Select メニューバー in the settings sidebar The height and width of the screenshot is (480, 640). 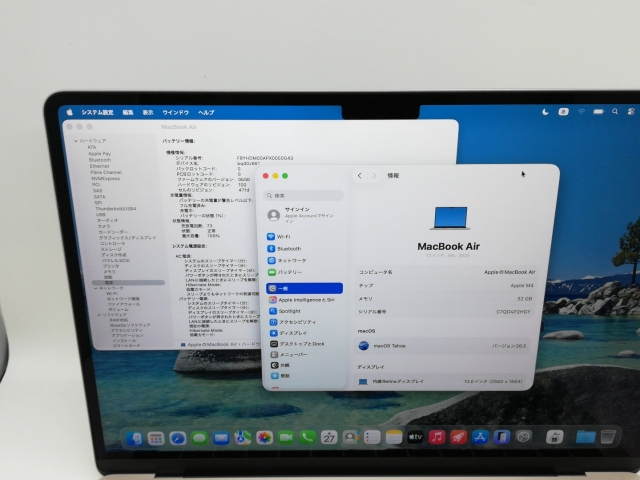(304, 355)
